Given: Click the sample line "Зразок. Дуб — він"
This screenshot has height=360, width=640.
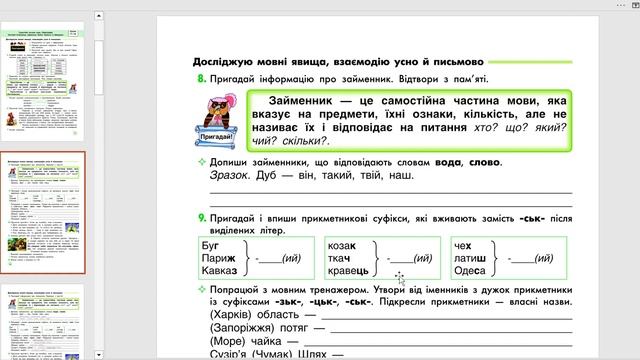Looking at the screenshot, I should coord(312,176).
